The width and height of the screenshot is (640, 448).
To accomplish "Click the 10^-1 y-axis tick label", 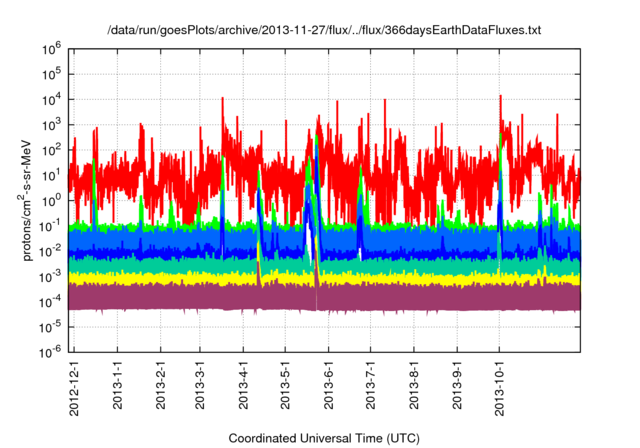I will click(x=51, y=226).
